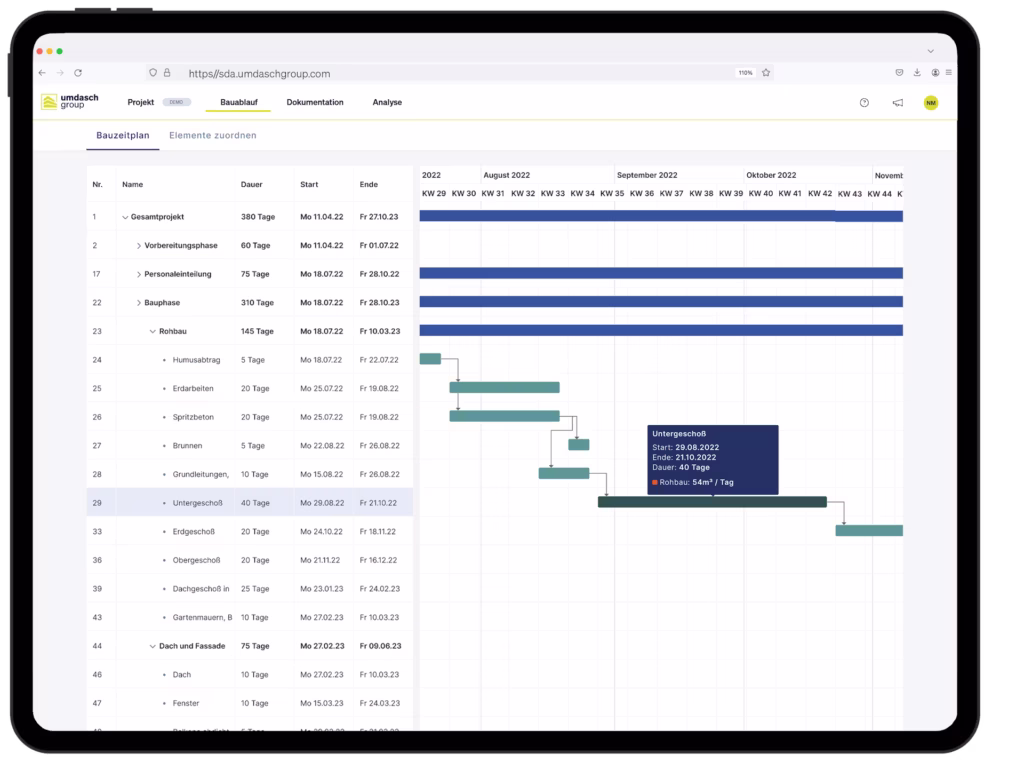This screenshot has width=1024, height=762.
Task: Open the announcements megaphone icon
Action: coord(898,103)
